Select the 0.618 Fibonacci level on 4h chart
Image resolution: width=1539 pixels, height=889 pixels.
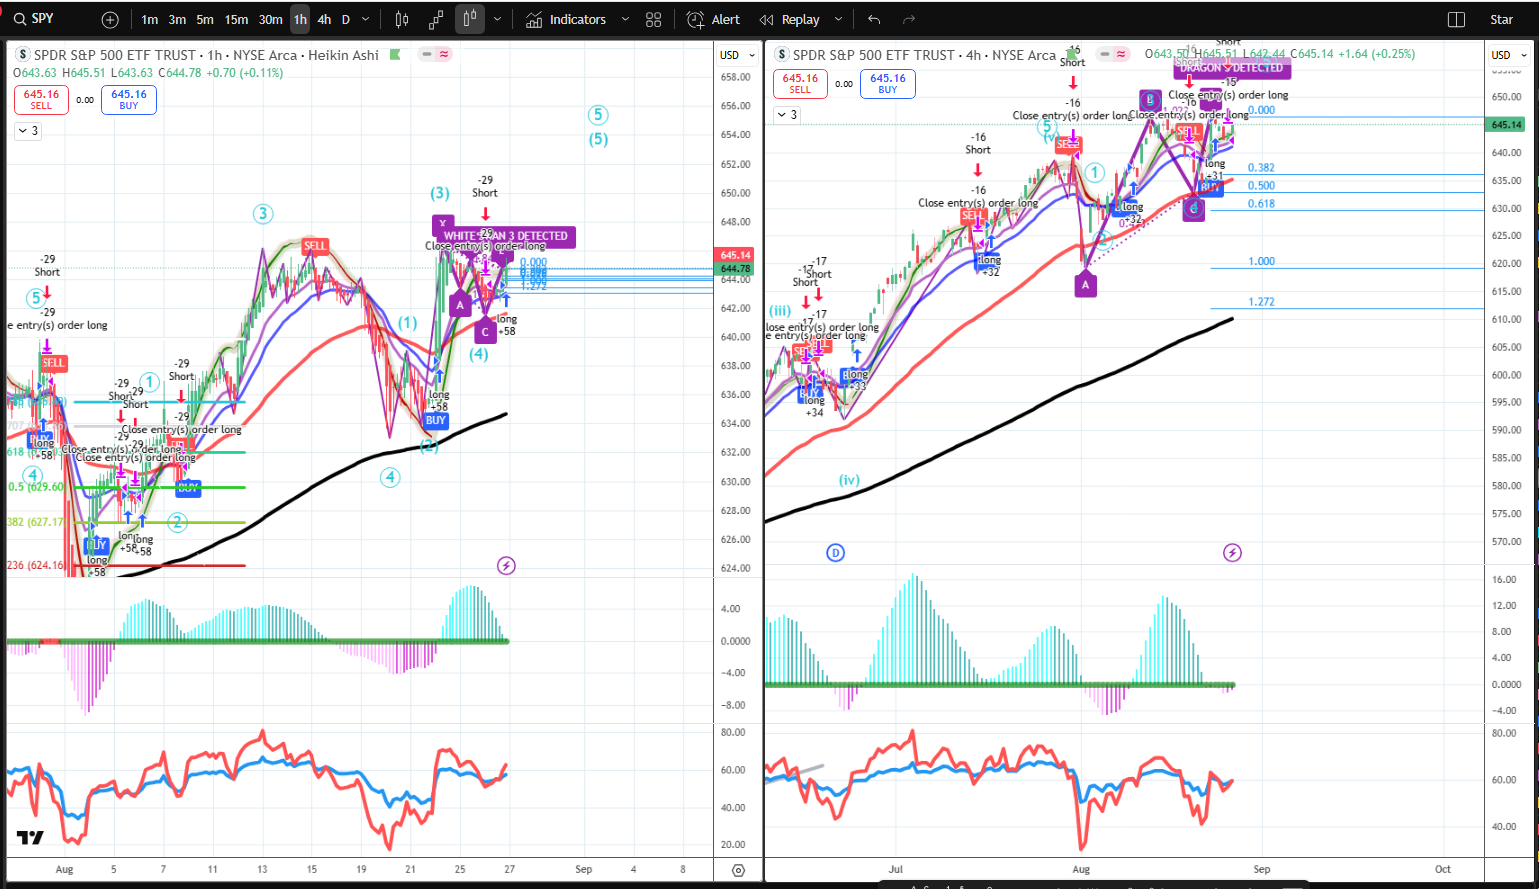[x=1261, y=204]
